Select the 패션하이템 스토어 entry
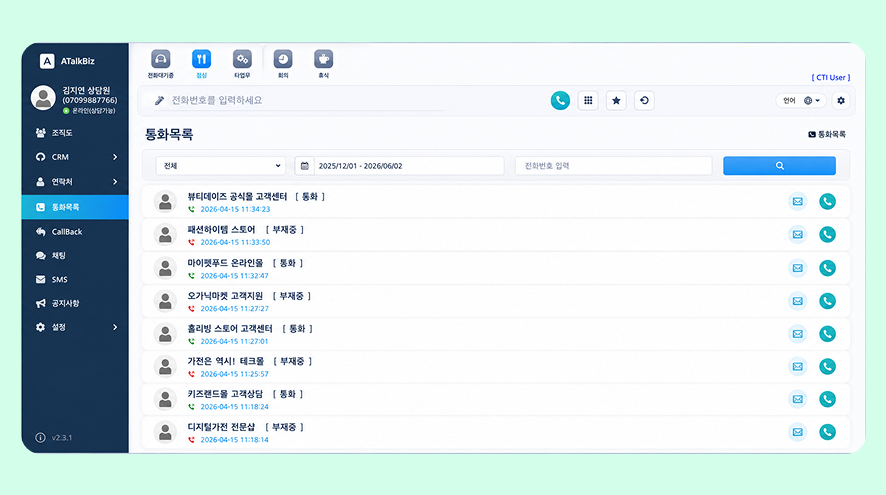Screen dimensions: 886x495 pyautogui.click(x=496, y=235)
